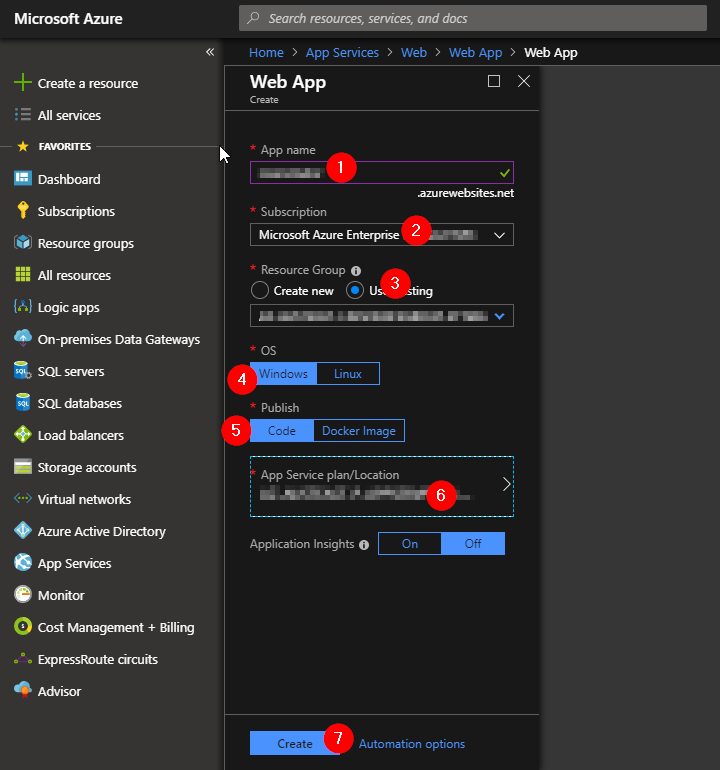Open the Storage accounts label
Screen dimensions: 720x770
click(87, 468)
